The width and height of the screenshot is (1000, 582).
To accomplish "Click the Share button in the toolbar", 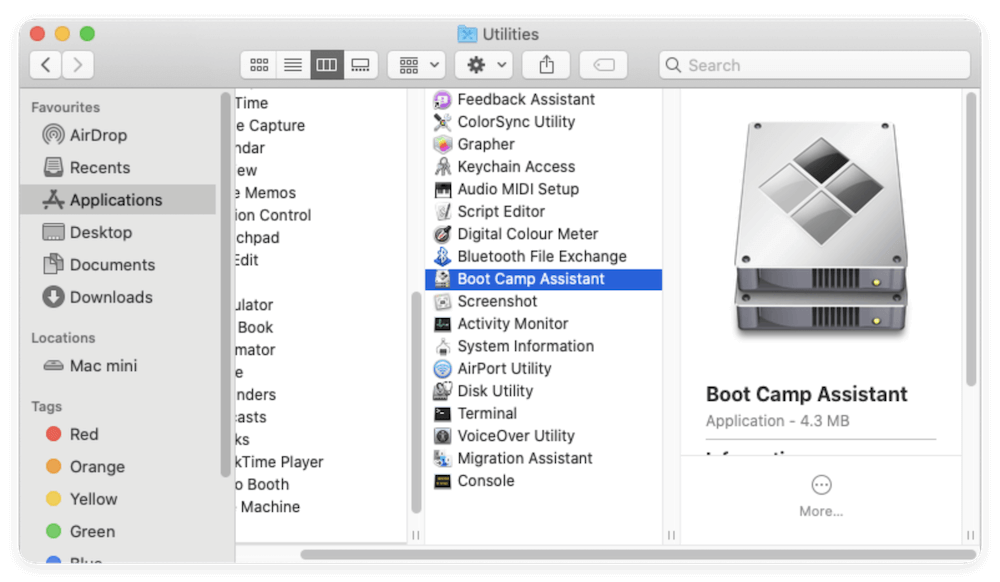I will coord(545,64).
